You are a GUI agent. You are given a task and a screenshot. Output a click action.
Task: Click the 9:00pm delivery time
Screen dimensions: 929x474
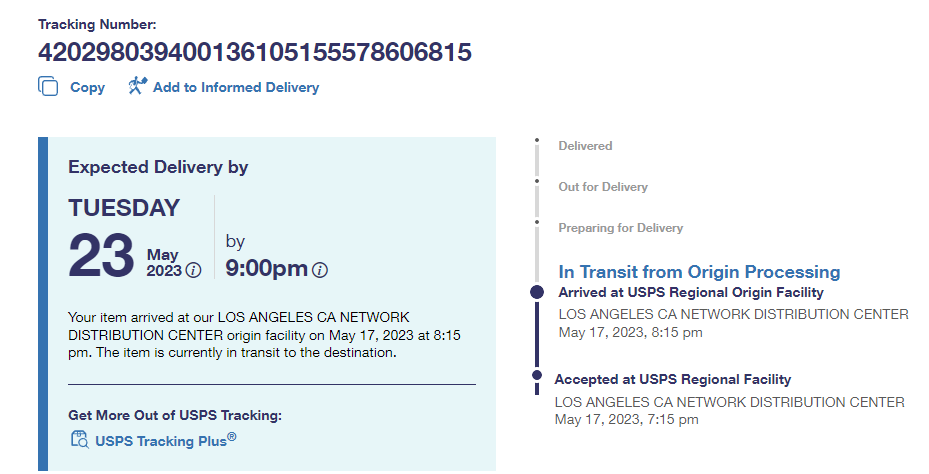click(266, 269)
